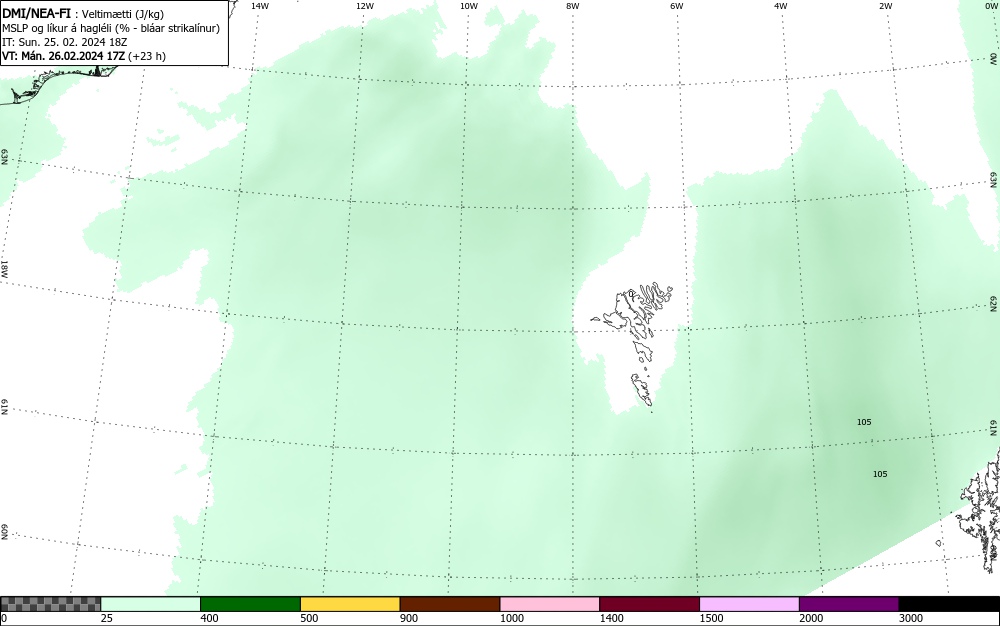Click the Iceland coastline outline below title box
Screen dimensions: 1000x626
tap(61, 84)
